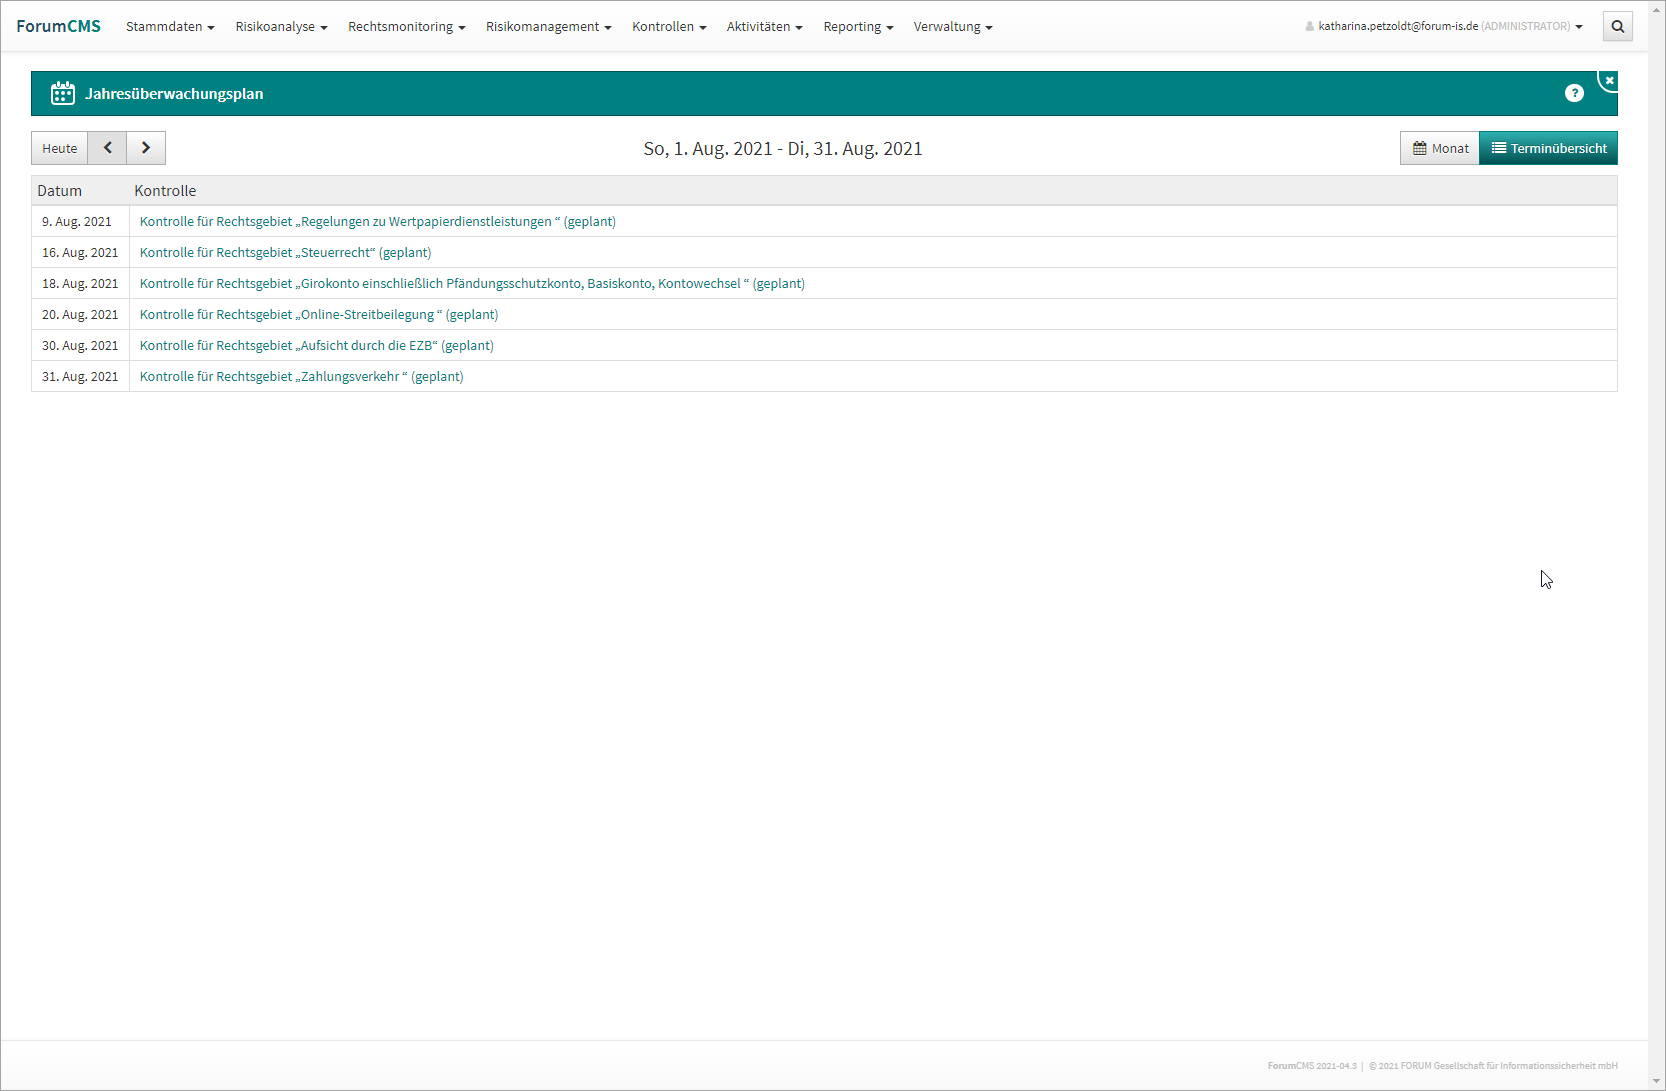Open help via question mark icon

[x=1574, y=93]
